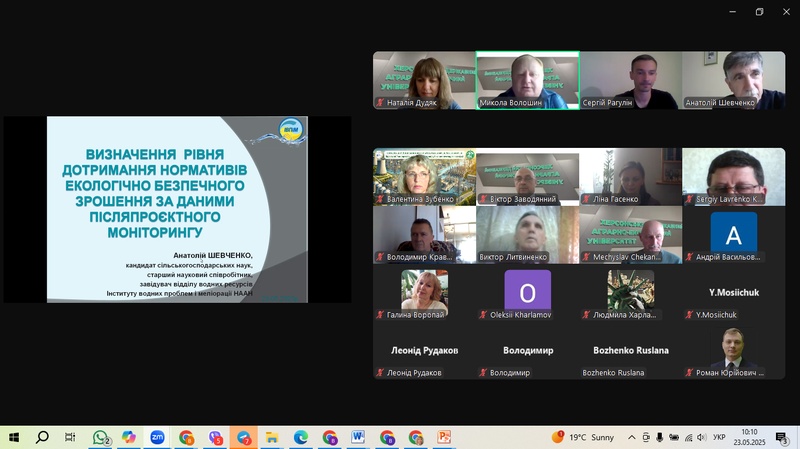Open Microsoft Edge from the taskbar
800x449 pixels.
[x=301, y=437]
